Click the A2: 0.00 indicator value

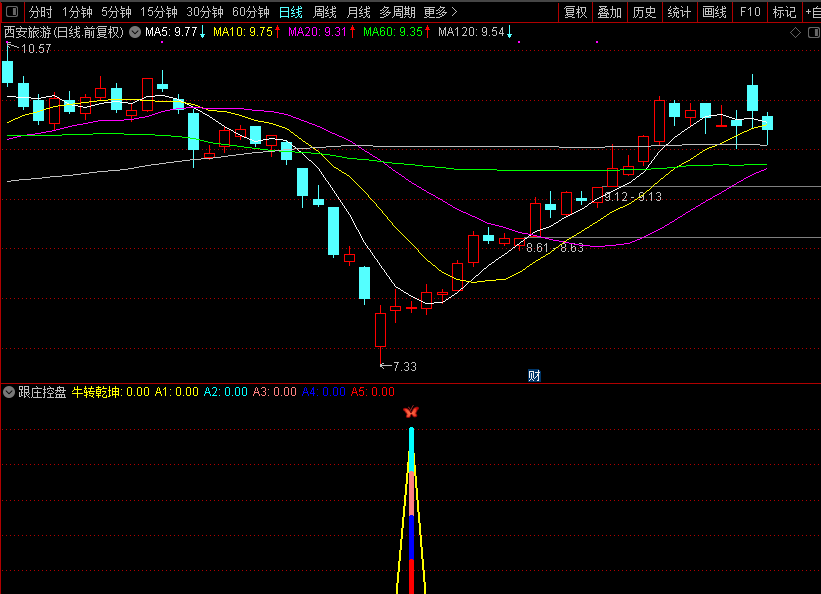(226, 392)
